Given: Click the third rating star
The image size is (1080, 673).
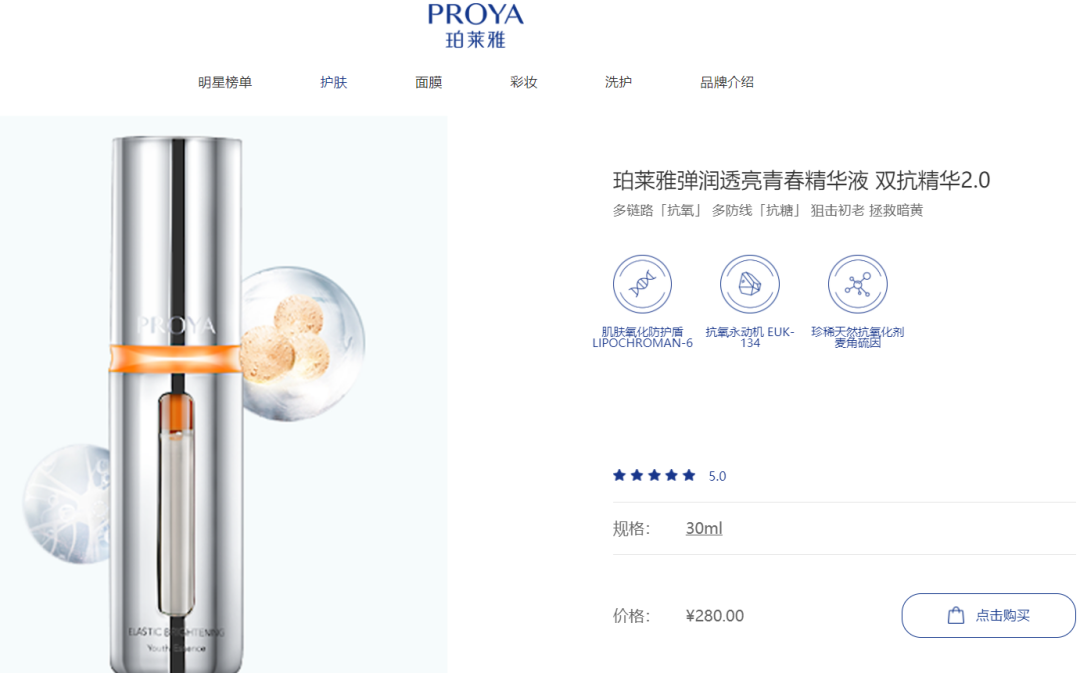Looking at the screenshot, I should point(654,475).
